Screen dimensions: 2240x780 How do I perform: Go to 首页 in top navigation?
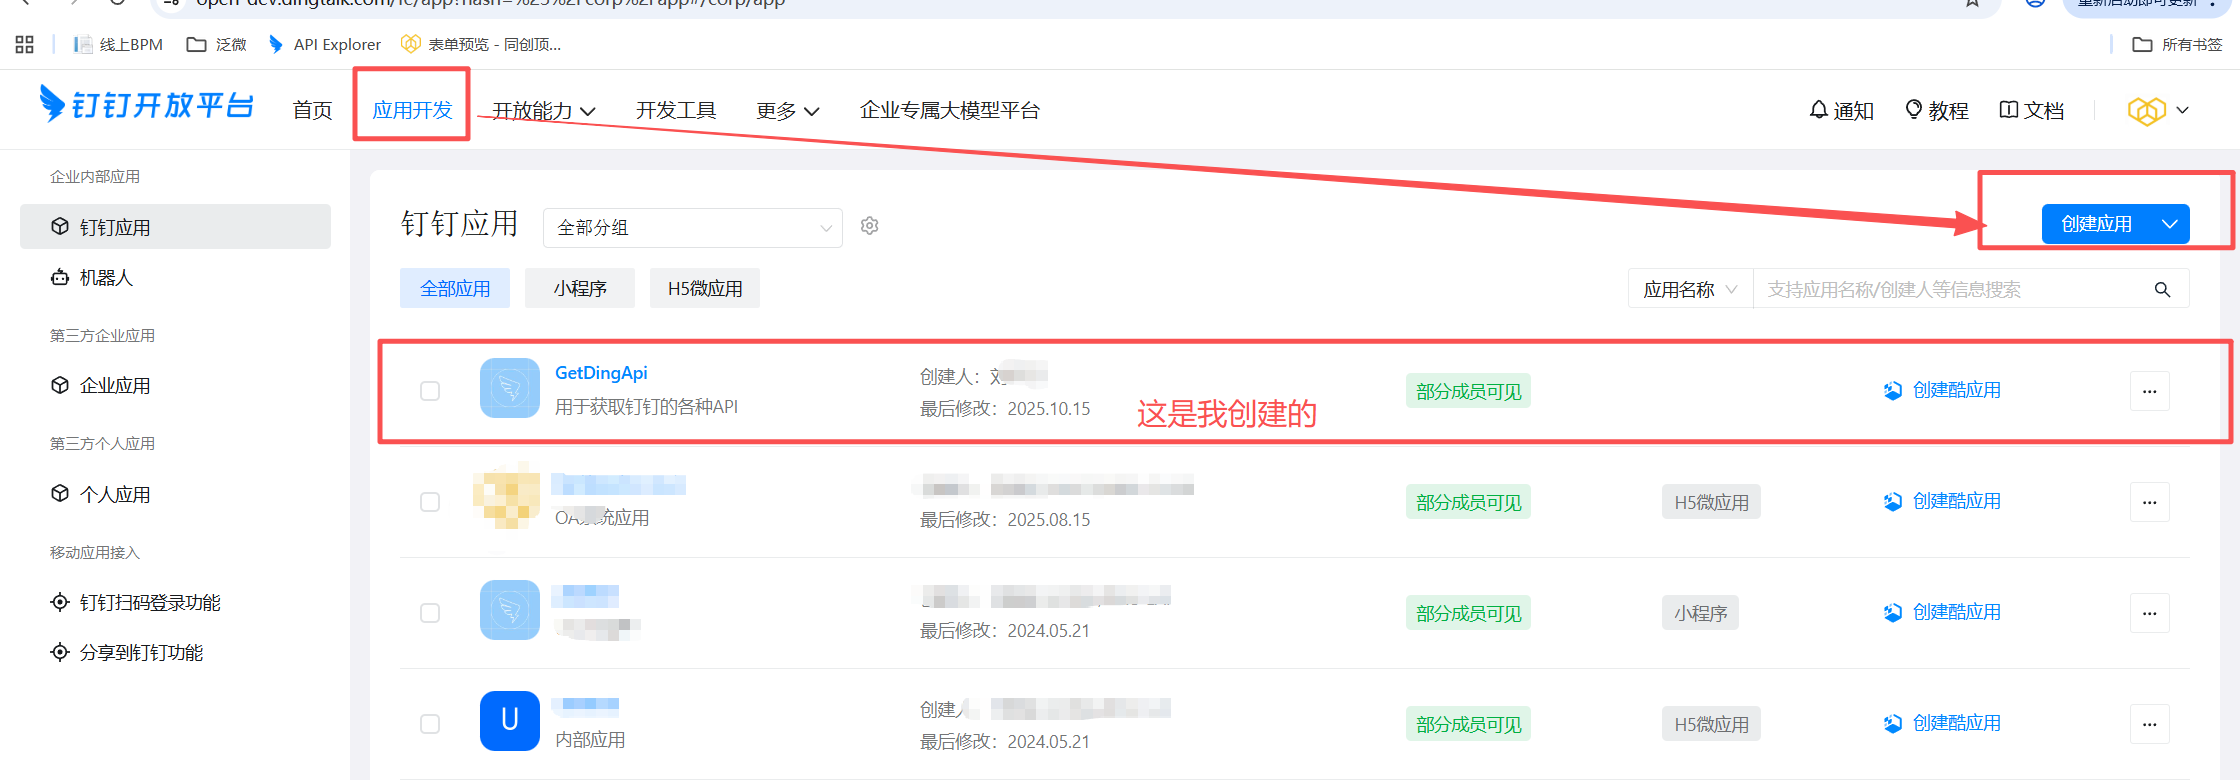312,110
